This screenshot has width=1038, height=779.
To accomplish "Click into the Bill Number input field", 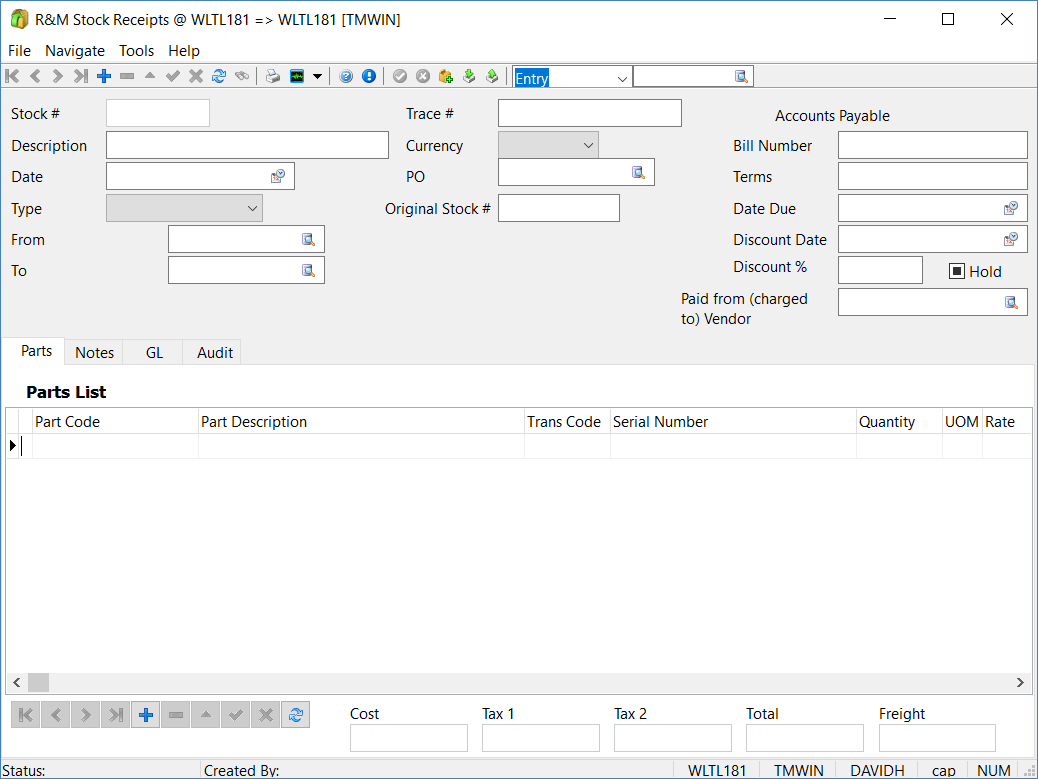I will pyautogui.click(x=932, y=146).
